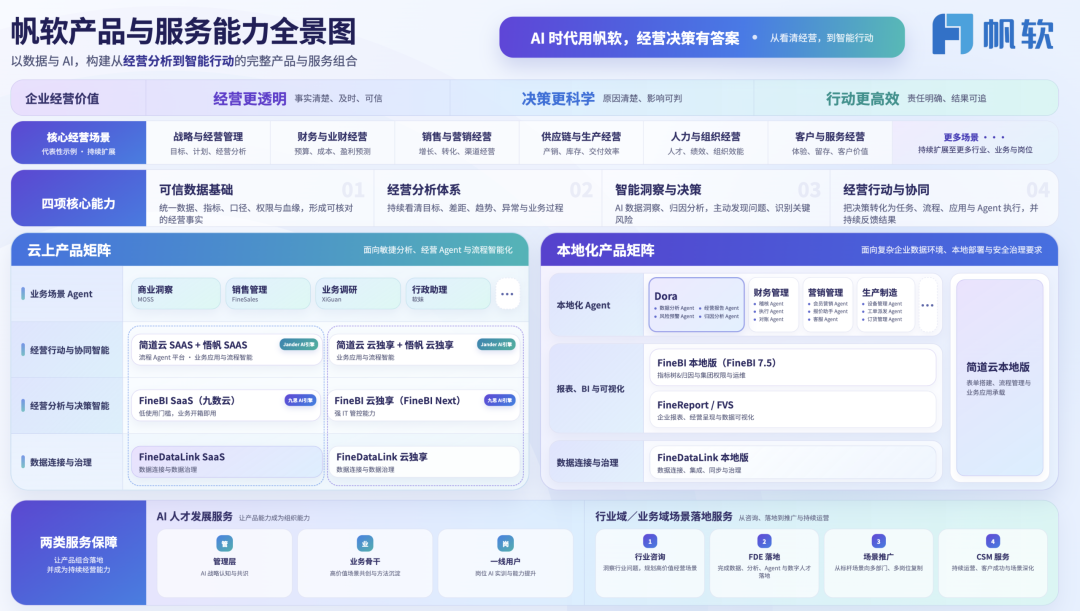
Task: Choose the FineDataLink 本地版 card
Action: click(792, 462)
